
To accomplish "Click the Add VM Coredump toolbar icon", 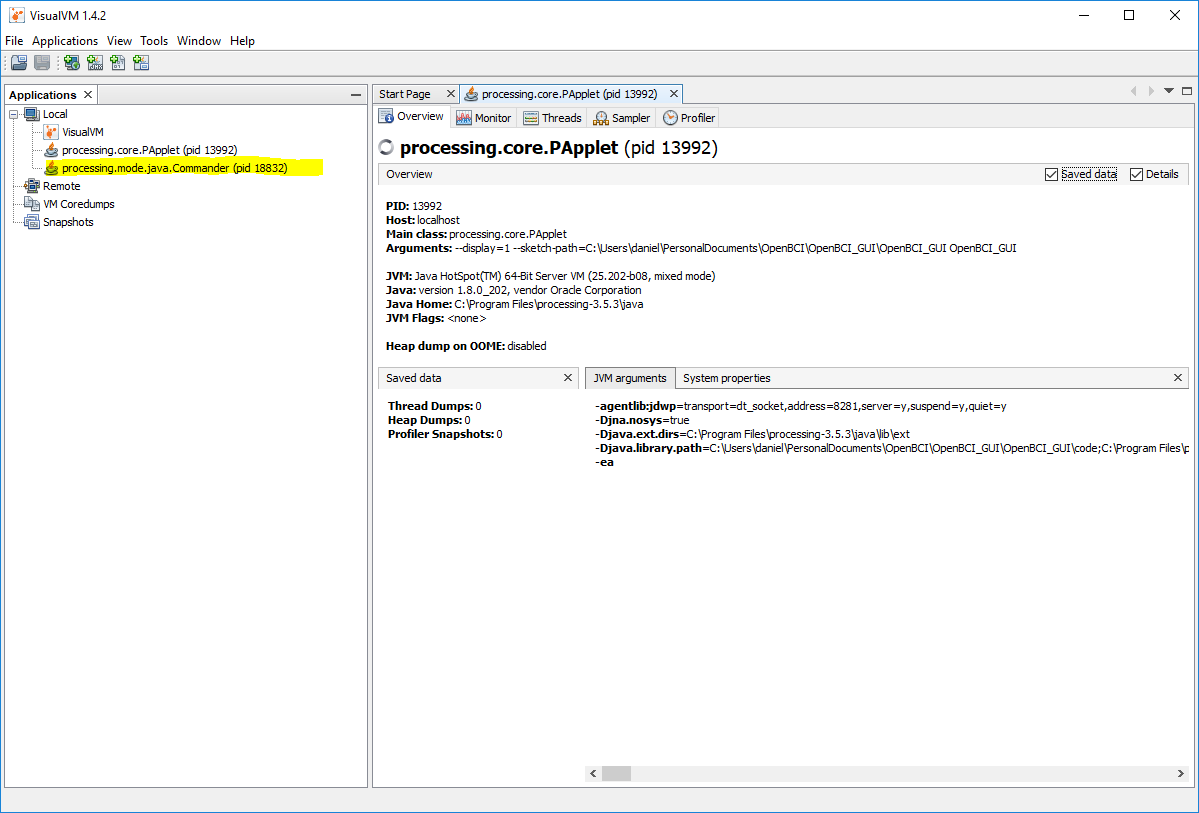I will (118, 63).
